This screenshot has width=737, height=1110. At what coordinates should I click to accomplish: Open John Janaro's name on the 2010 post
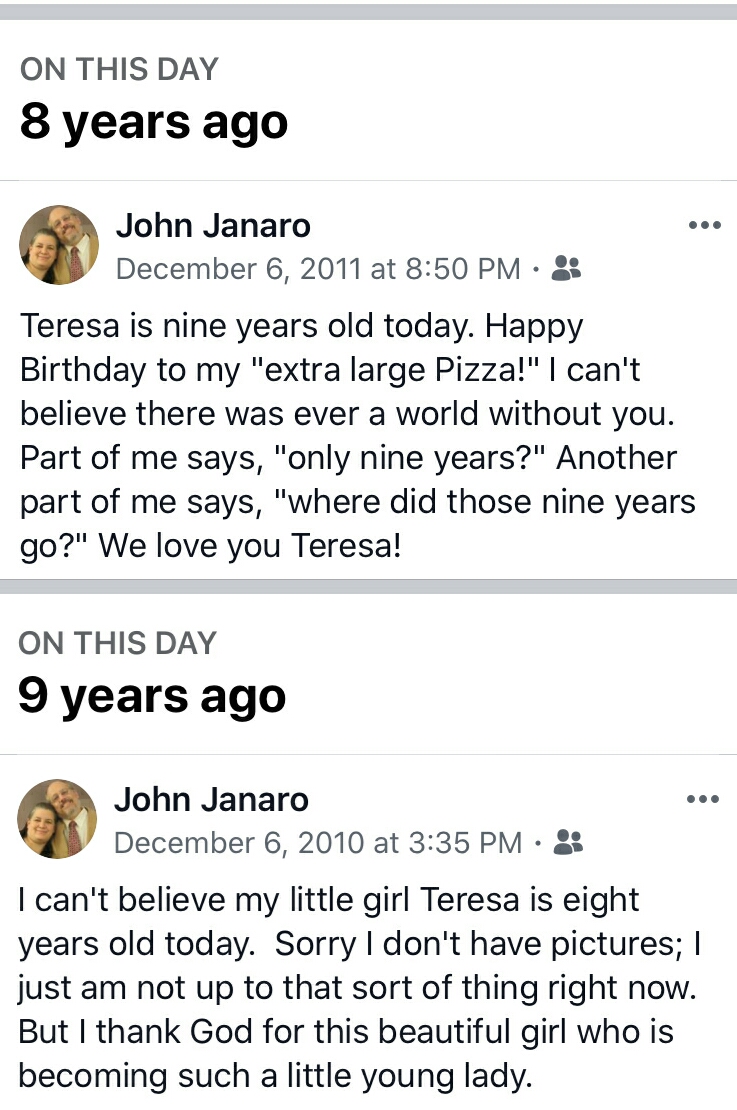tap(212, 799)
